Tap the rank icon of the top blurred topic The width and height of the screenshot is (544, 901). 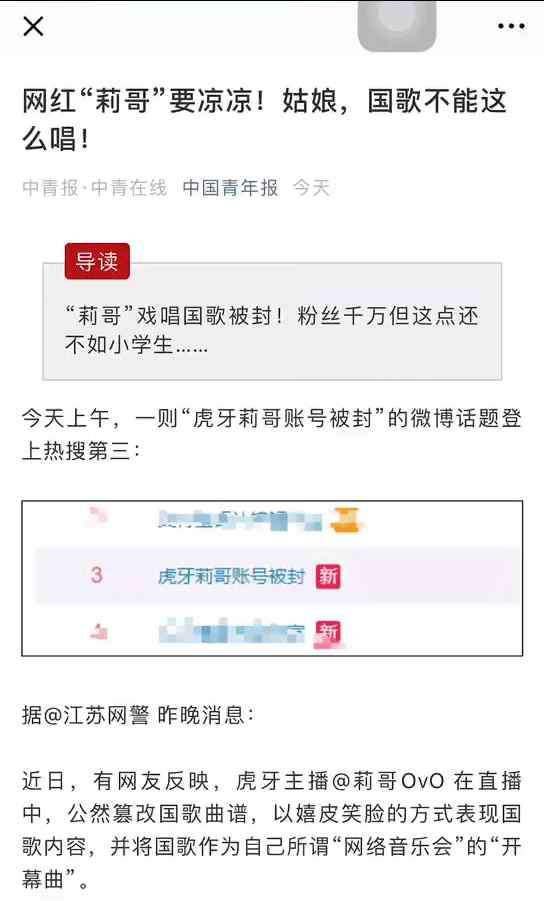tap(98, 516)
